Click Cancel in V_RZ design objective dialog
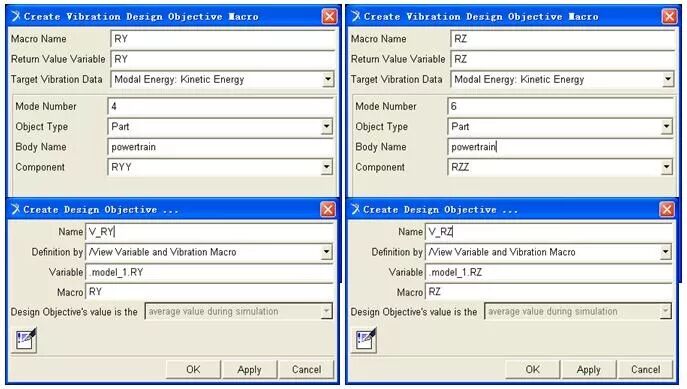Viewport: 687px width, 389px height. [x=645, y=369]
